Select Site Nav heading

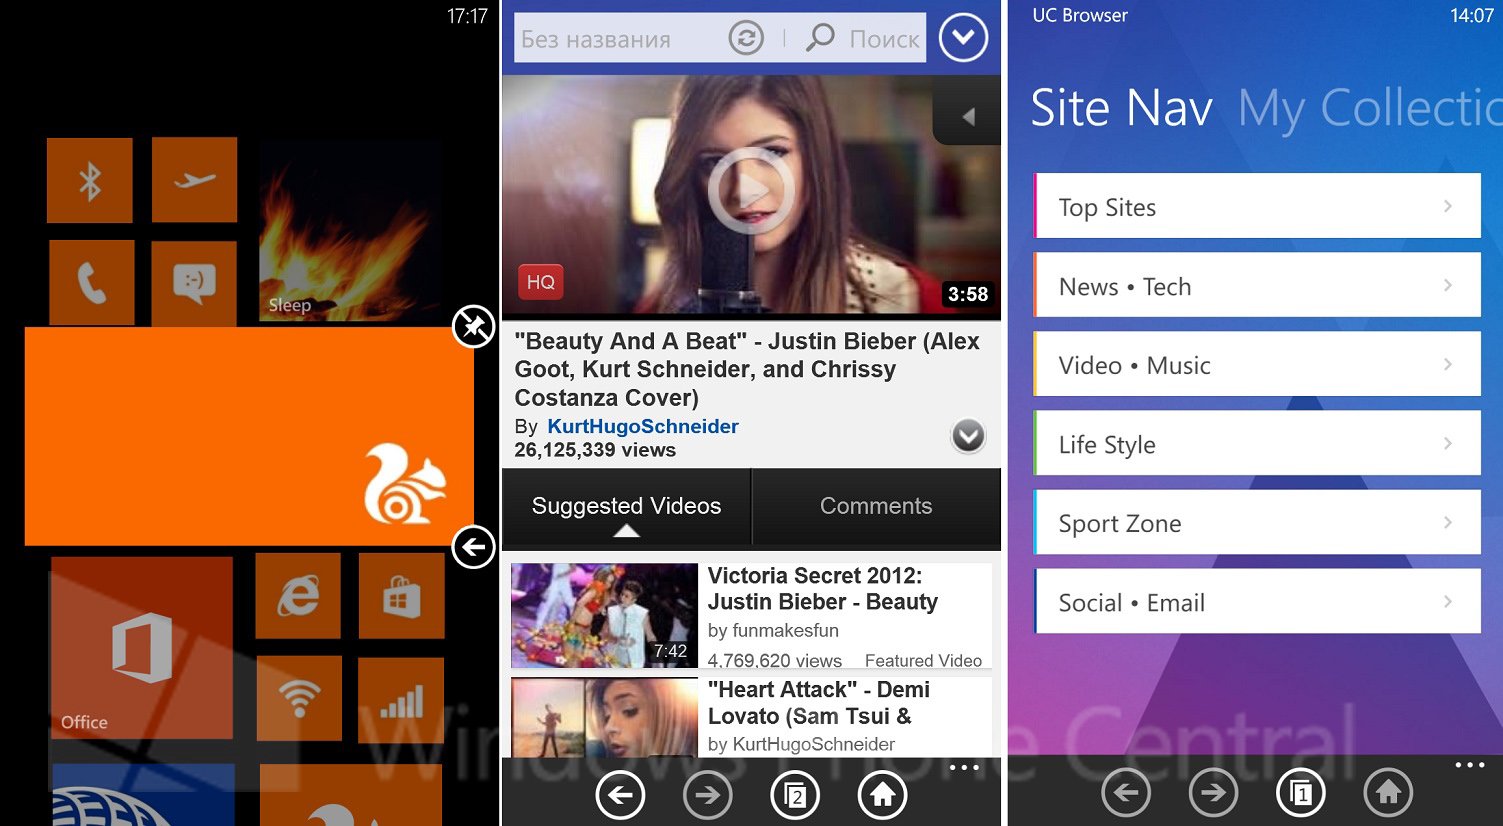coord(1121,108)
